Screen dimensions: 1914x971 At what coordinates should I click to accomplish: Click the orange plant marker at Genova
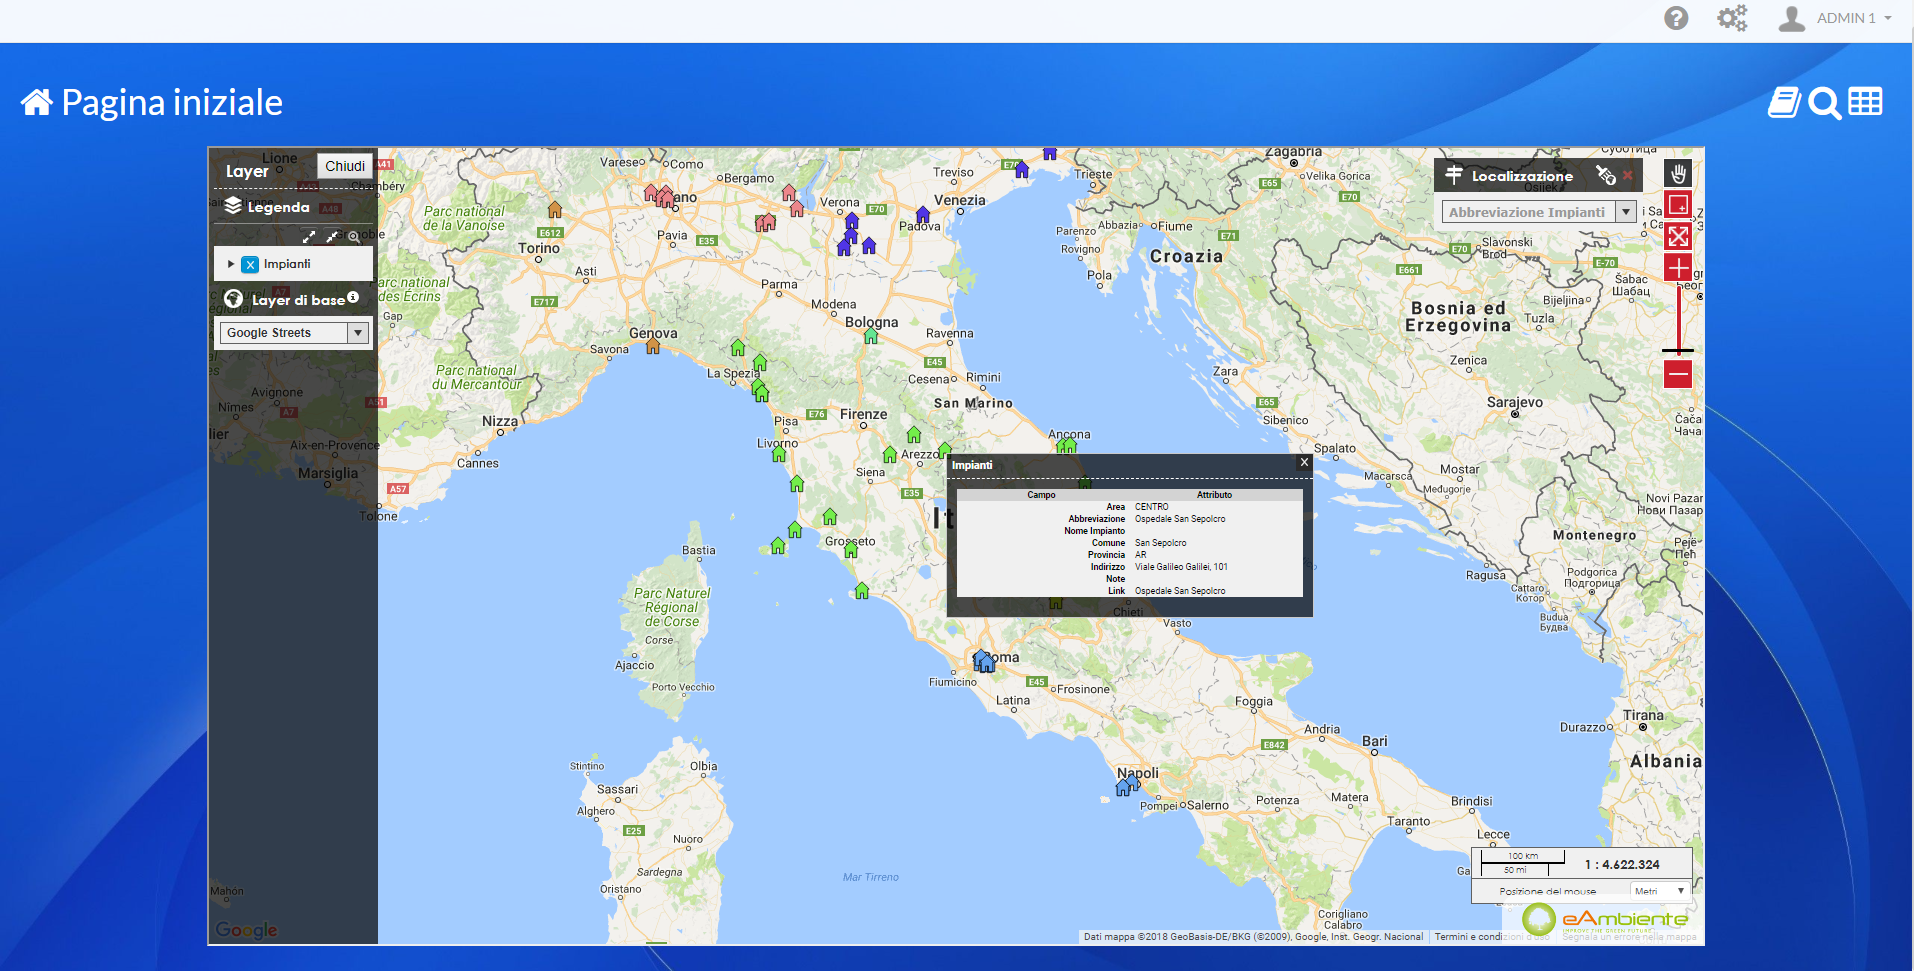coord(653,346)
